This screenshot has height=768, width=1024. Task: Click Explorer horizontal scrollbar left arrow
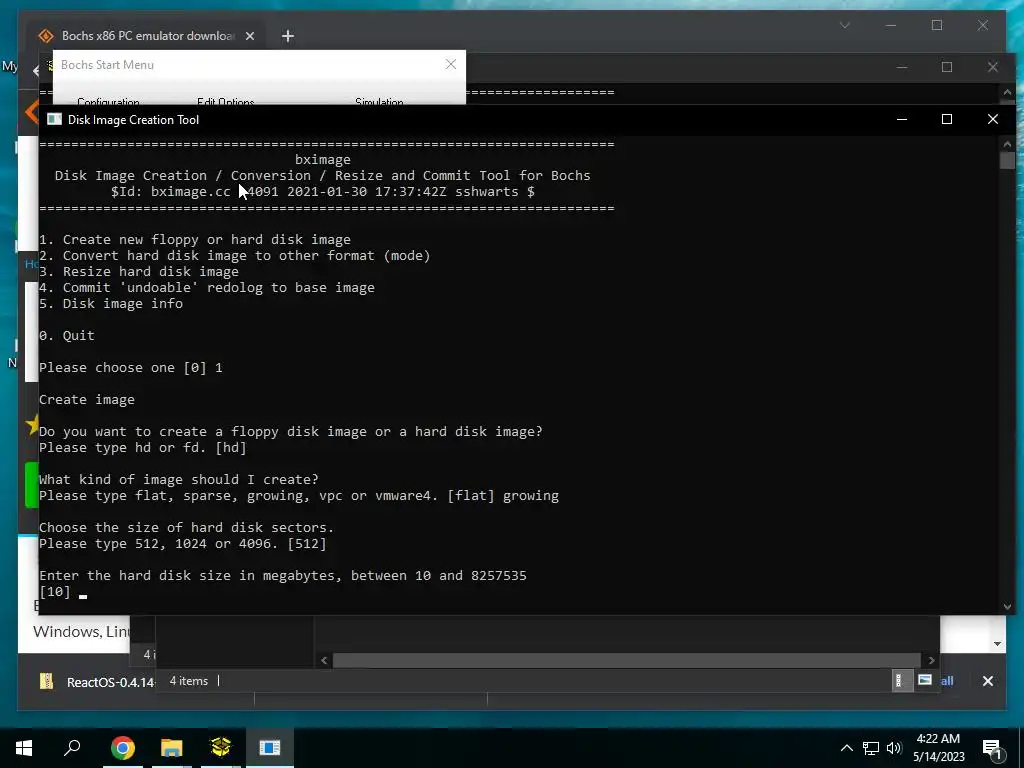324,660
